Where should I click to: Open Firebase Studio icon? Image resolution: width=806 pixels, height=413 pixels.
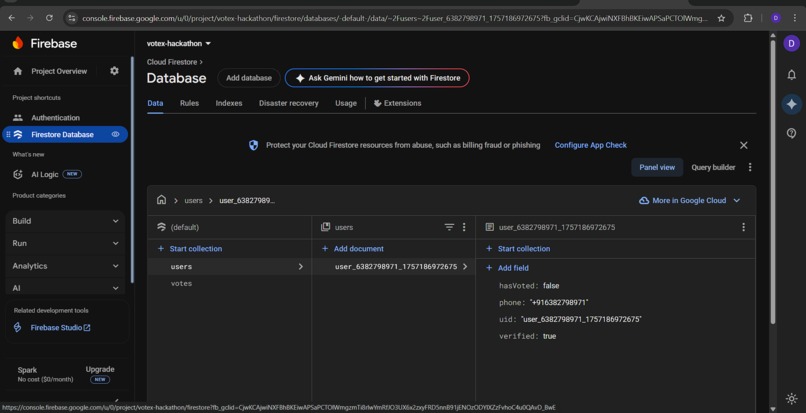click(17, 328)
